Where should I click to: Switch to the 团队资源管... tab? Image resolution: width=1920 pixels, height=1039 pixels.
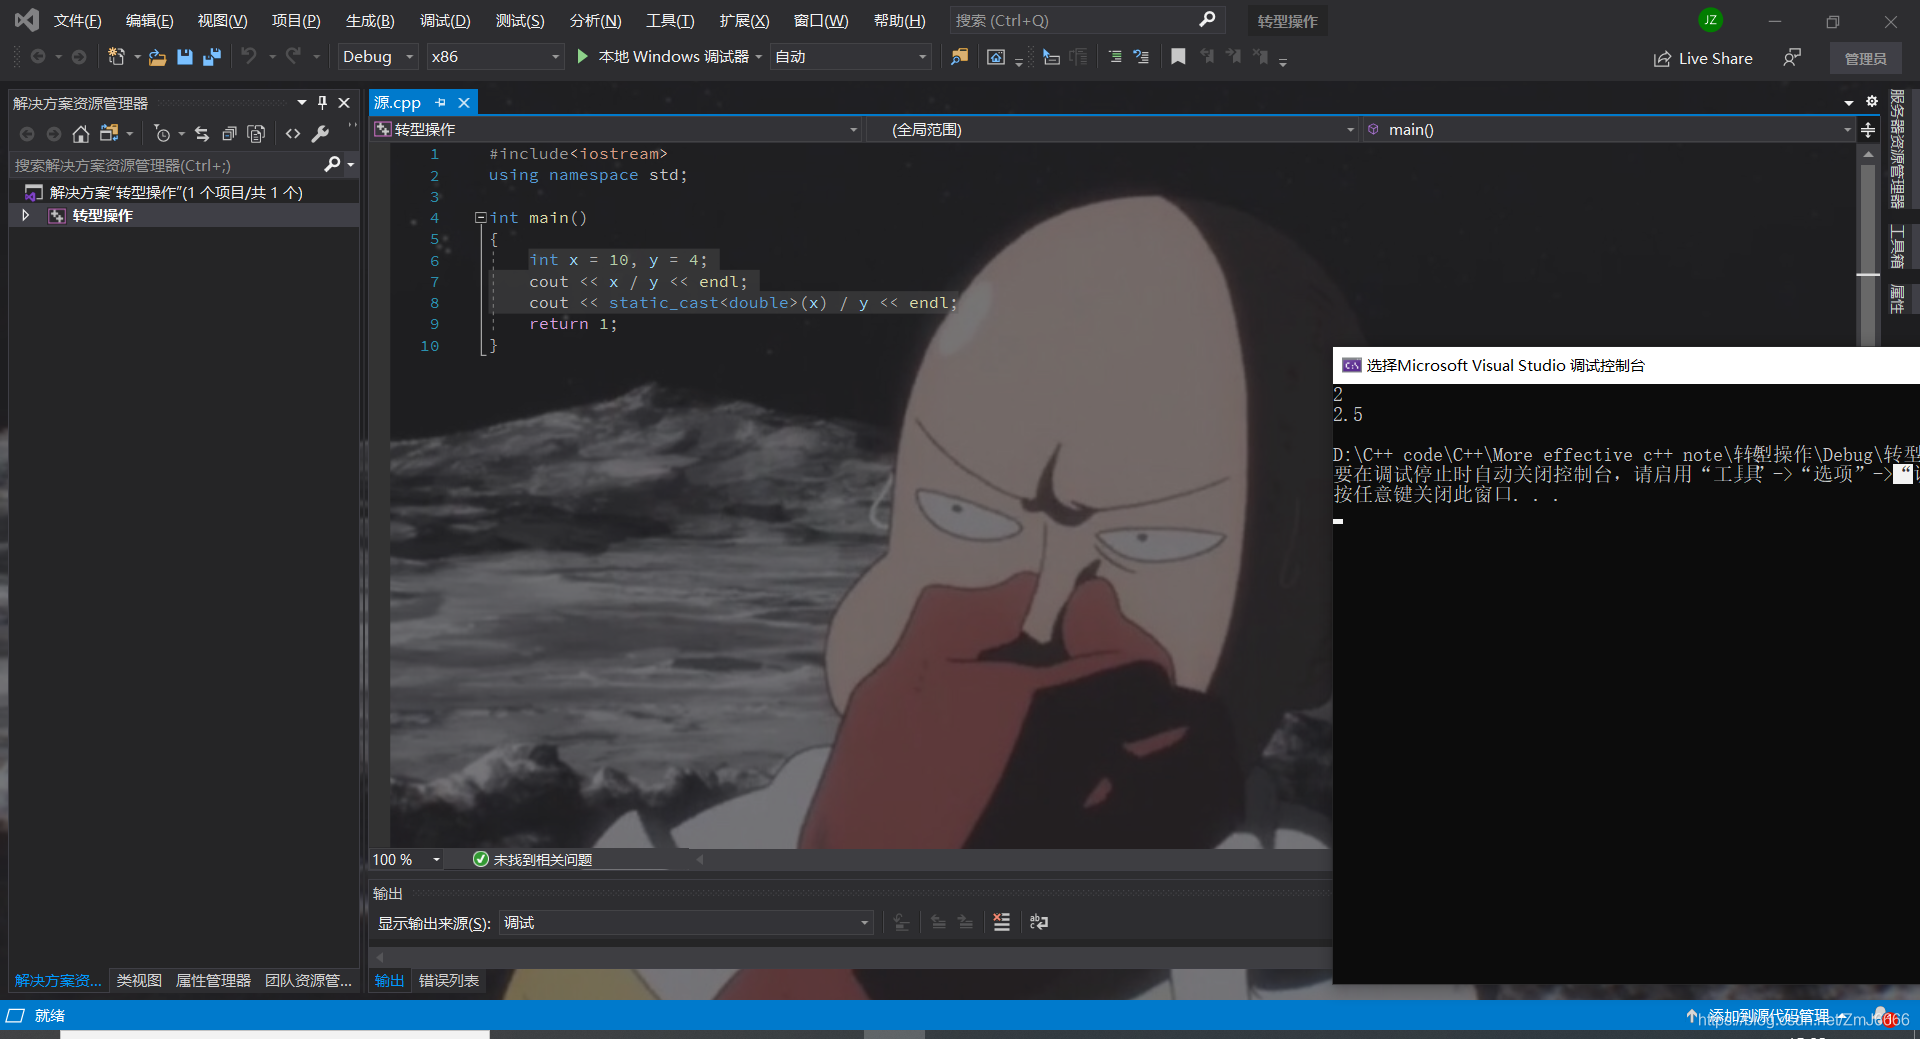[x=308, y=981]
